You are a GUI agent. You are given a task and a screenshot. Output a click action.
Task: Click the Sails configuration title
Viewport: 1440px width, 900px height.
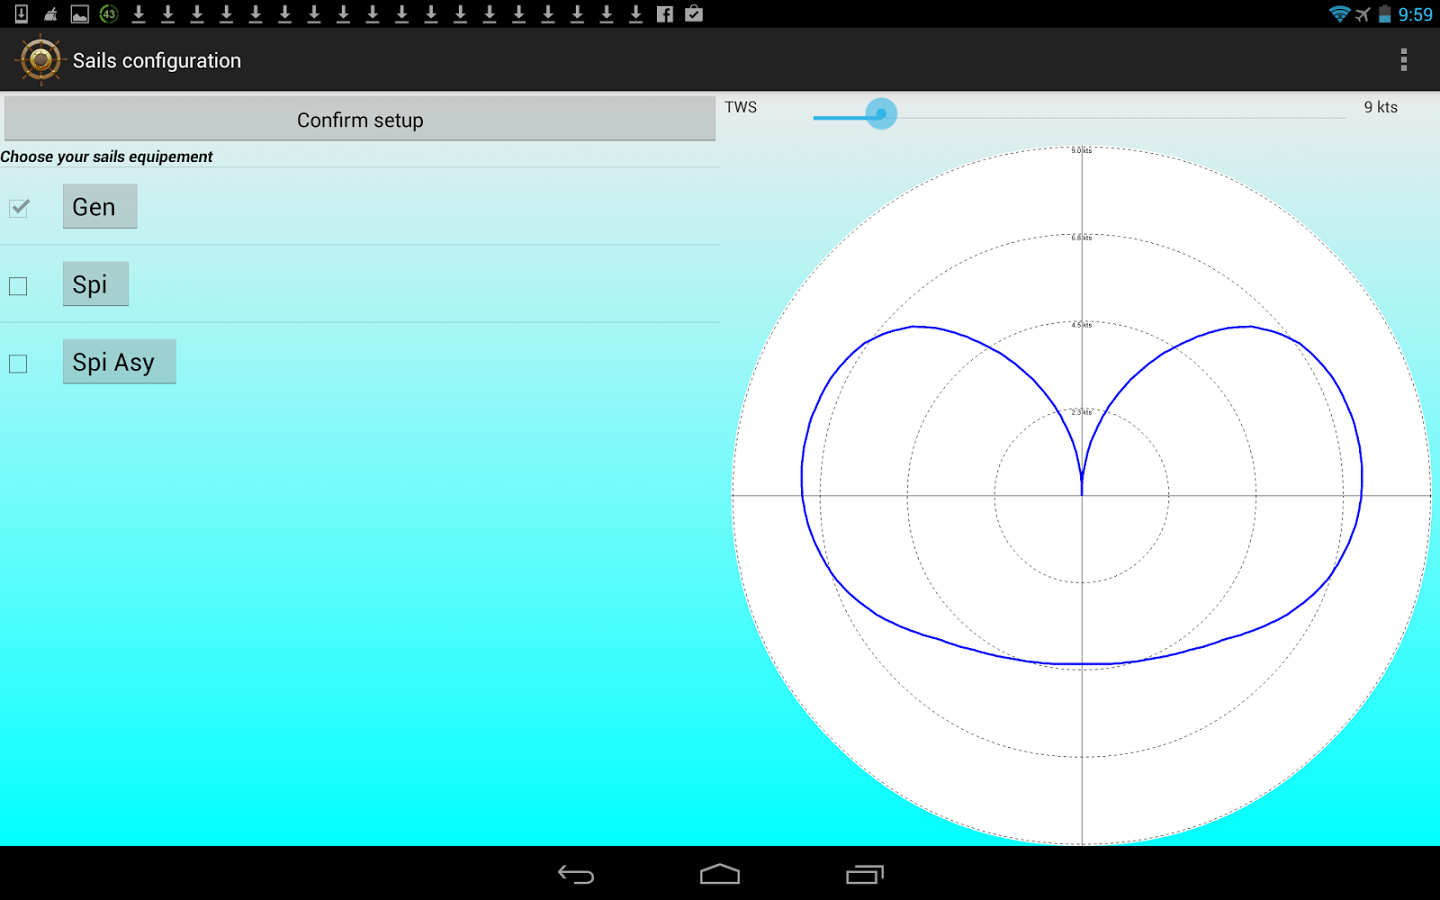pyautogui.click(x=157, y=60)
